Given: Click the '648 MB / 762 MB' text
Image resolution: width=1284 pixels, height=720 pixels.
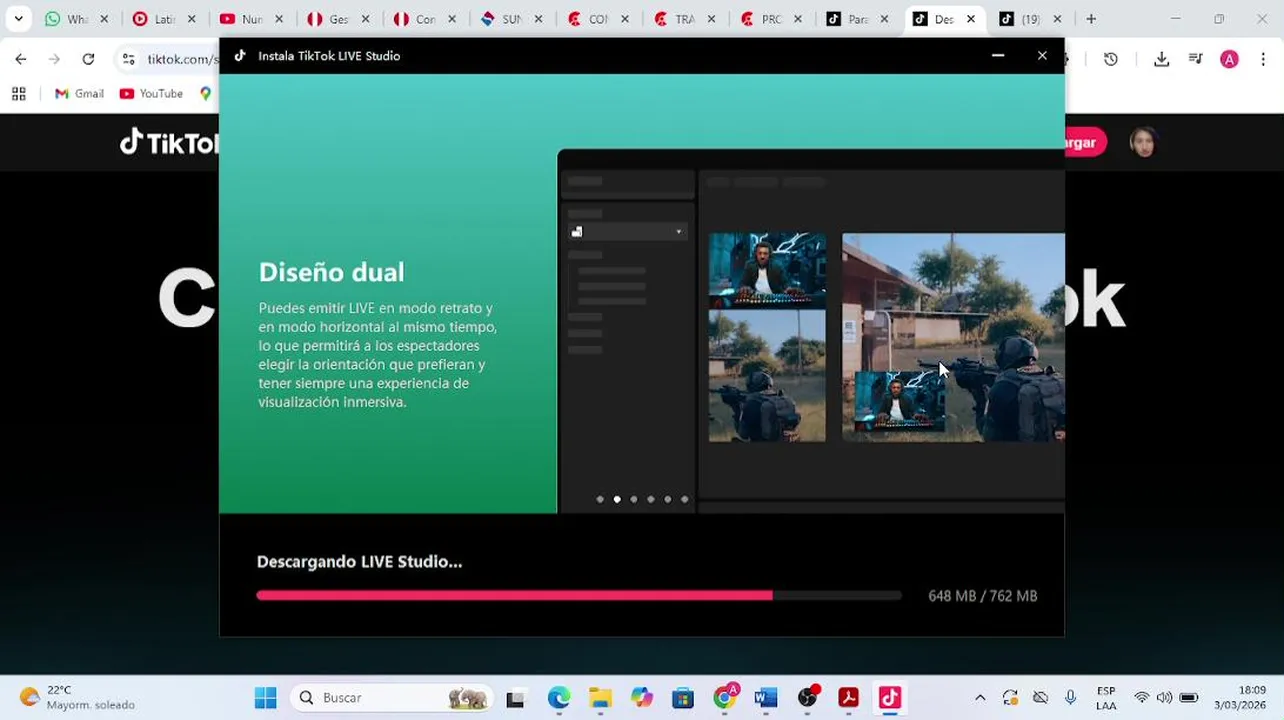Looking at the screenshot, I should coord(982,596).
